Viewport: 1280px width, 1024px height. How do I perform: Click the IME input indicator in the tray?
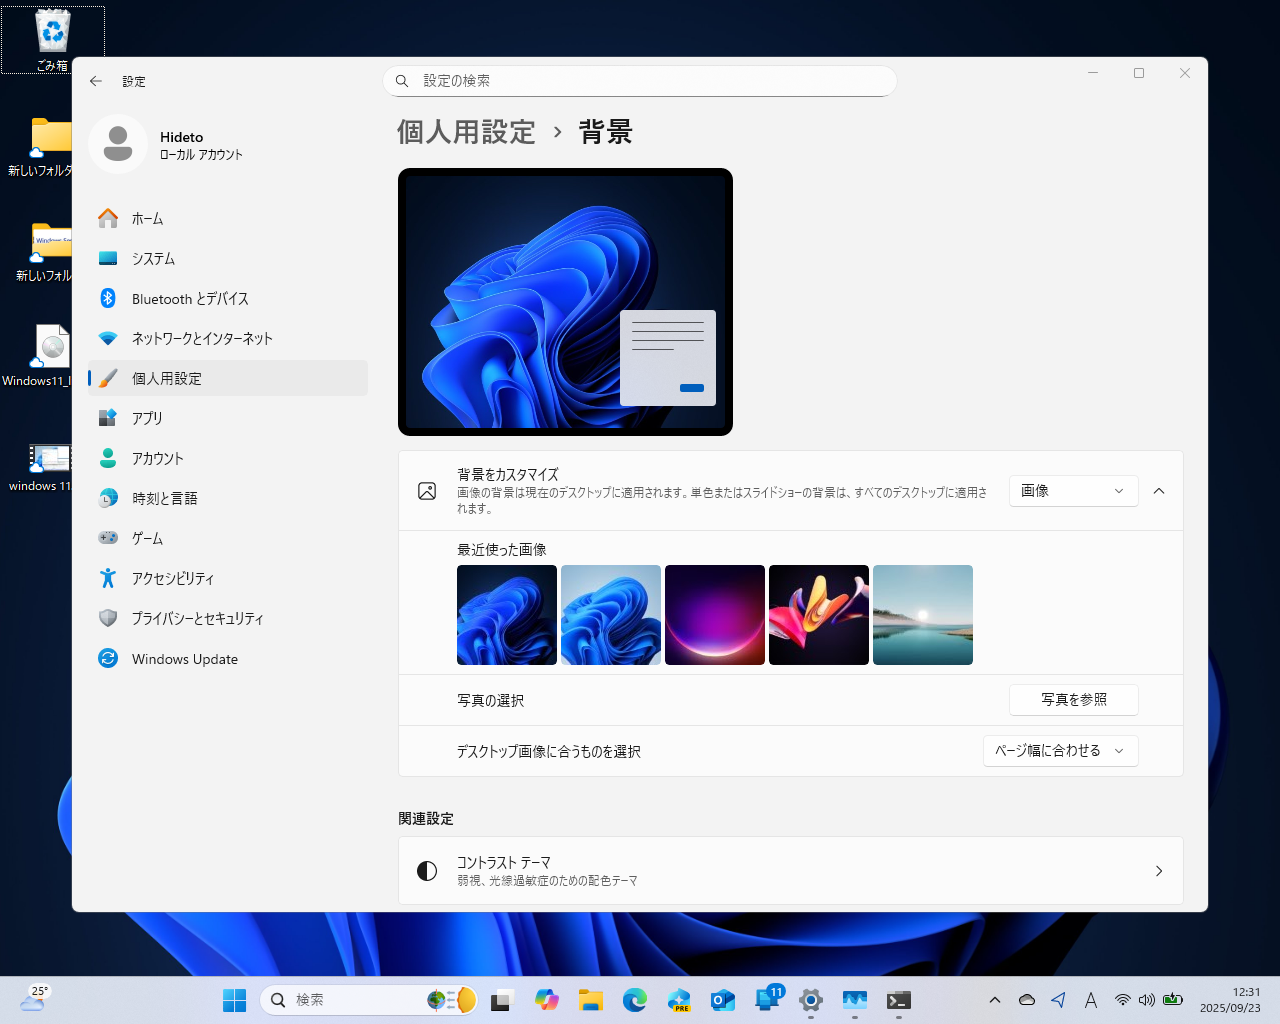click(1091, 999)
